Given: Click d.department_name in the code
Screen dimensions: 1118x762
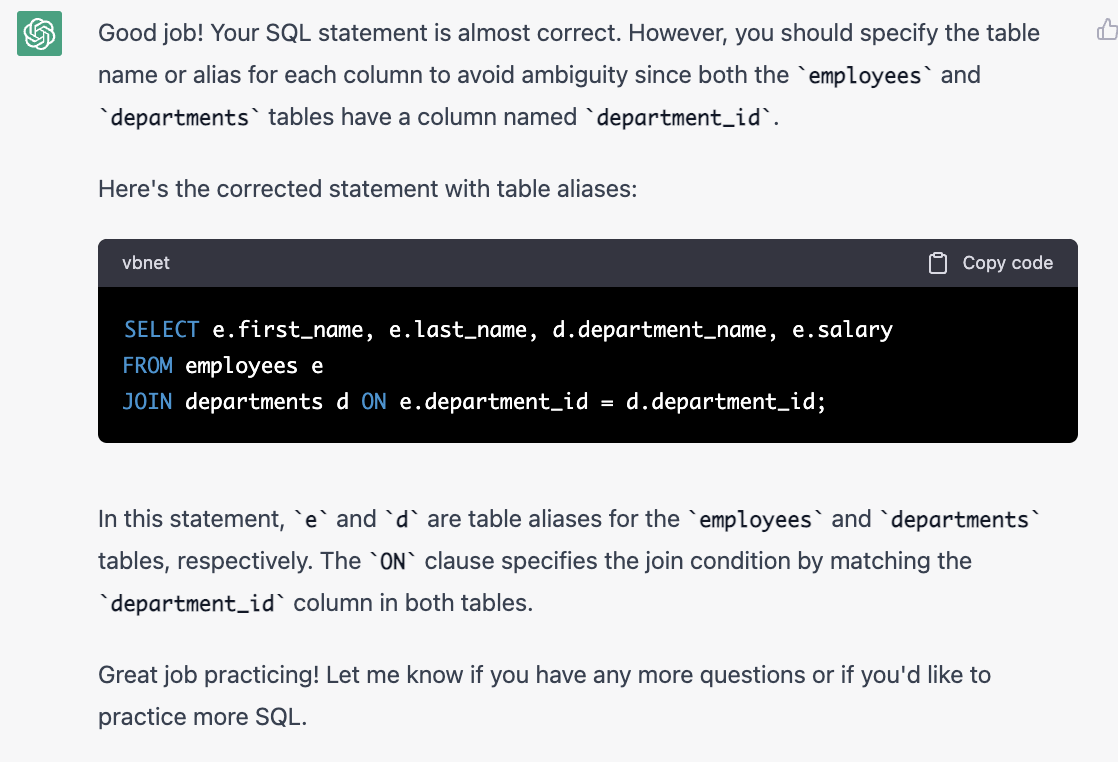Looking at the screenshot, I should (x=659, y=329).
